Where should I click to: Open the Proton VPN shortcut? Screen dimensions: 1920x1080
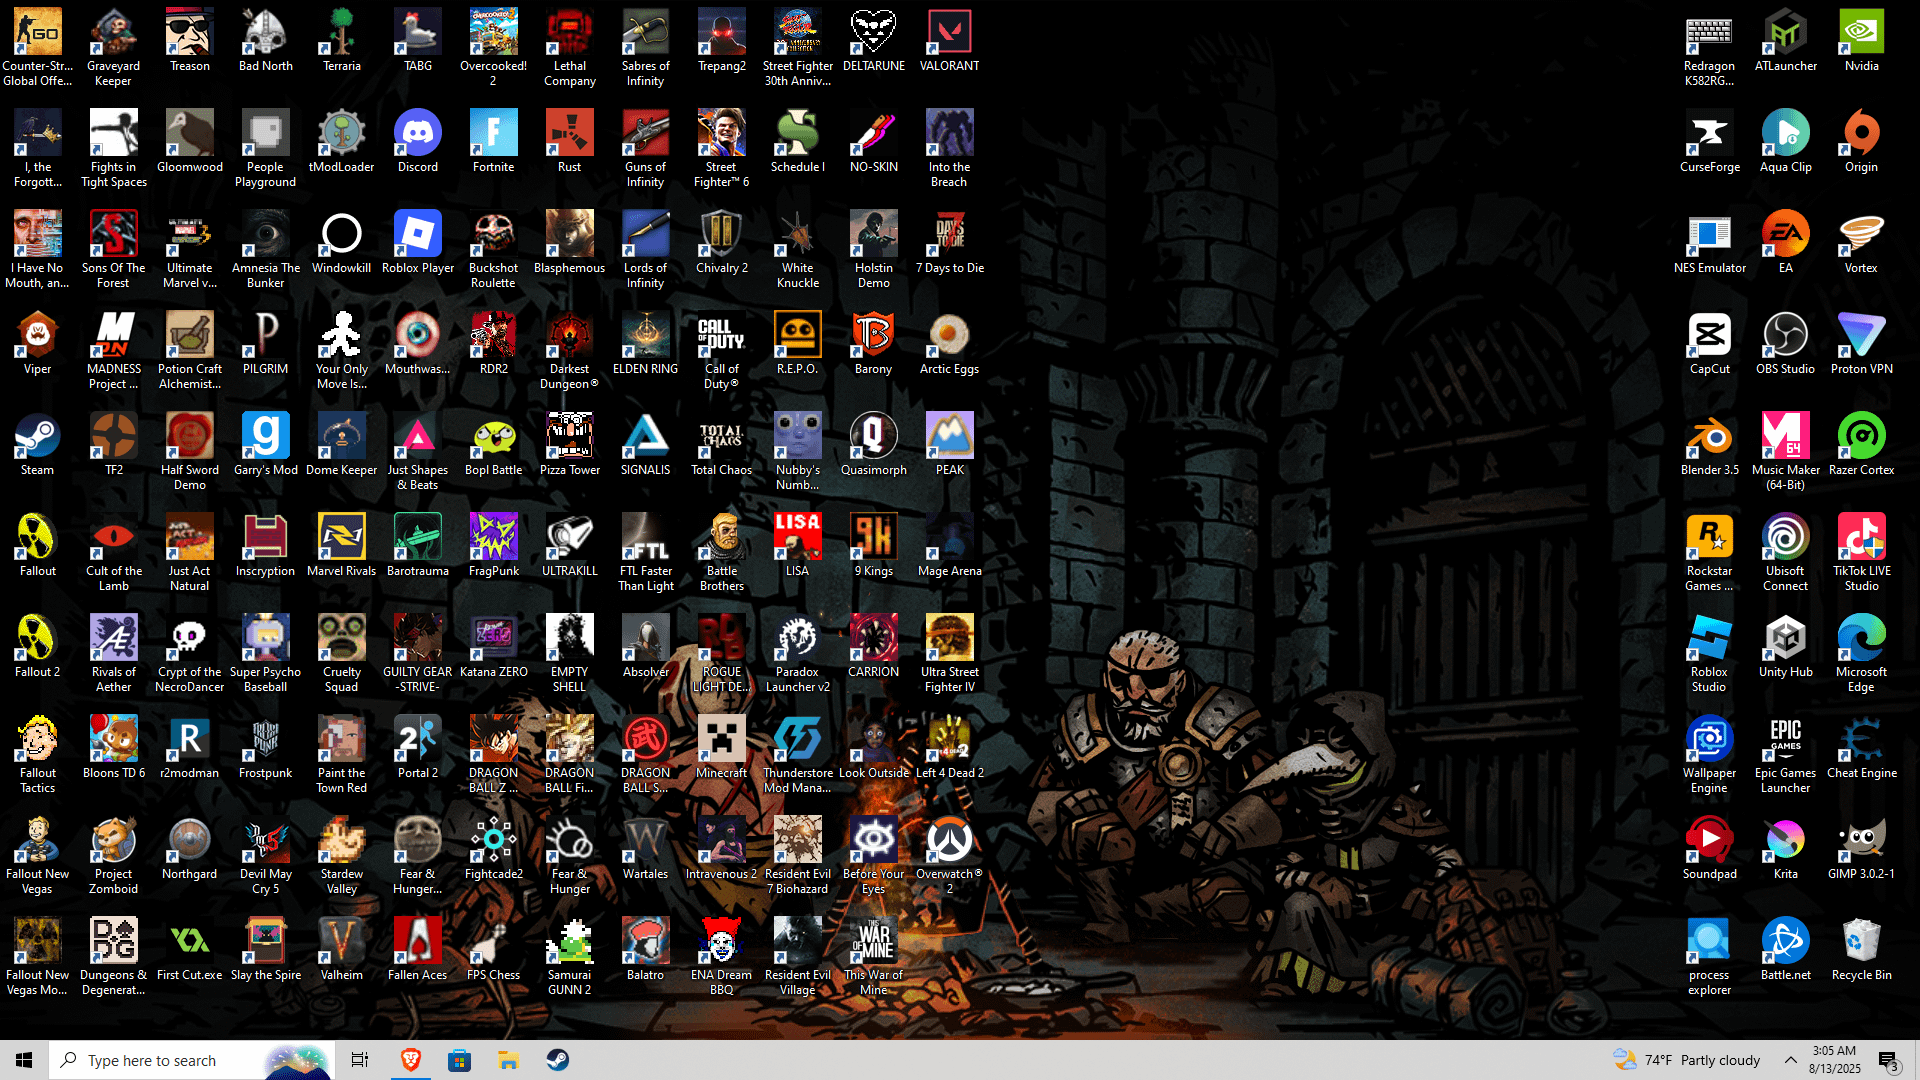click(1862, 344)
